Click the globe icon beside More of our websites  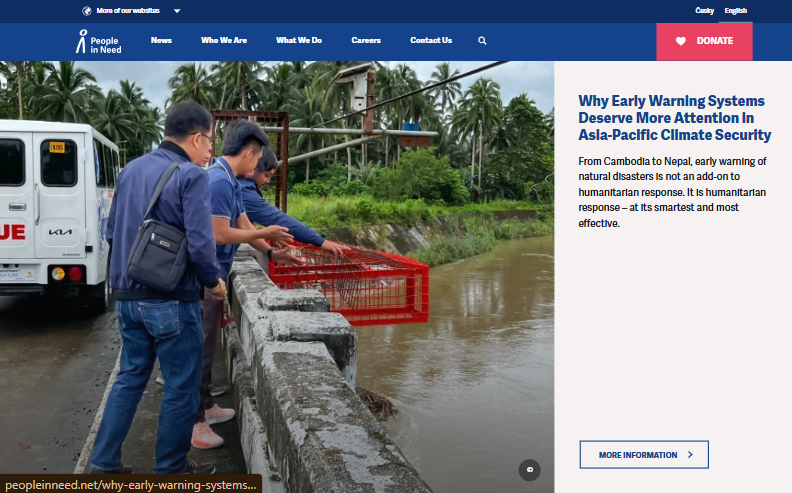[87, 11]
